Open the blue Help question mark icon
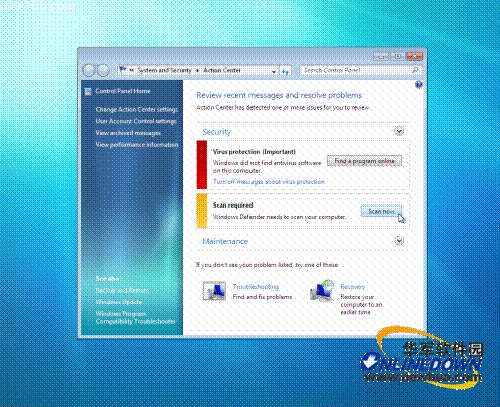 click(x=419, y=85)
